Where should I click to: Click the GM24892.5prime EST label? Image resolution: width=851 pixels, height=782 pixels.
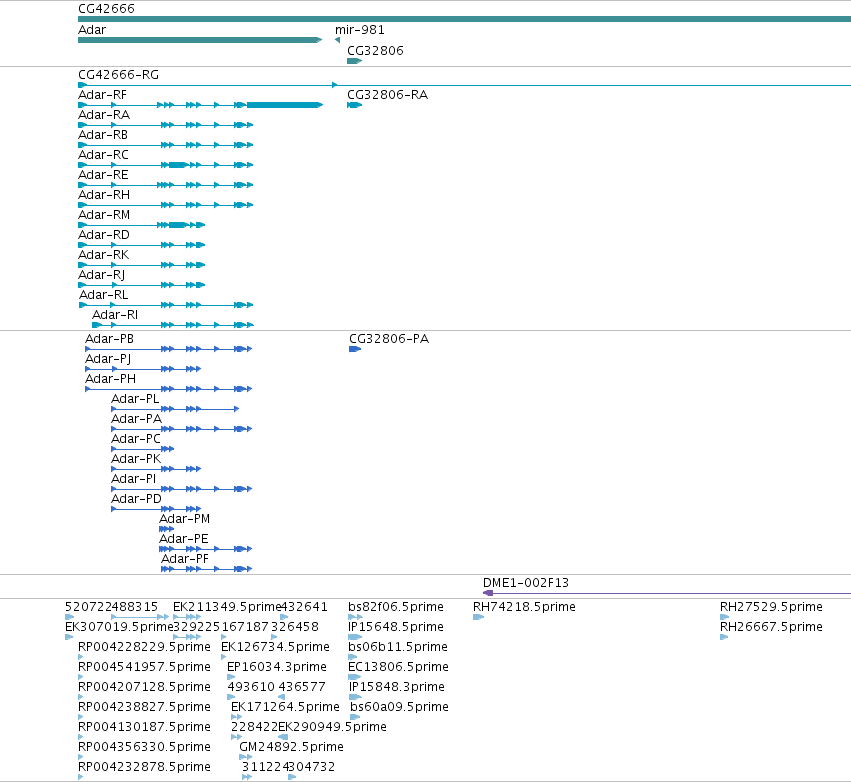(291, 747)
